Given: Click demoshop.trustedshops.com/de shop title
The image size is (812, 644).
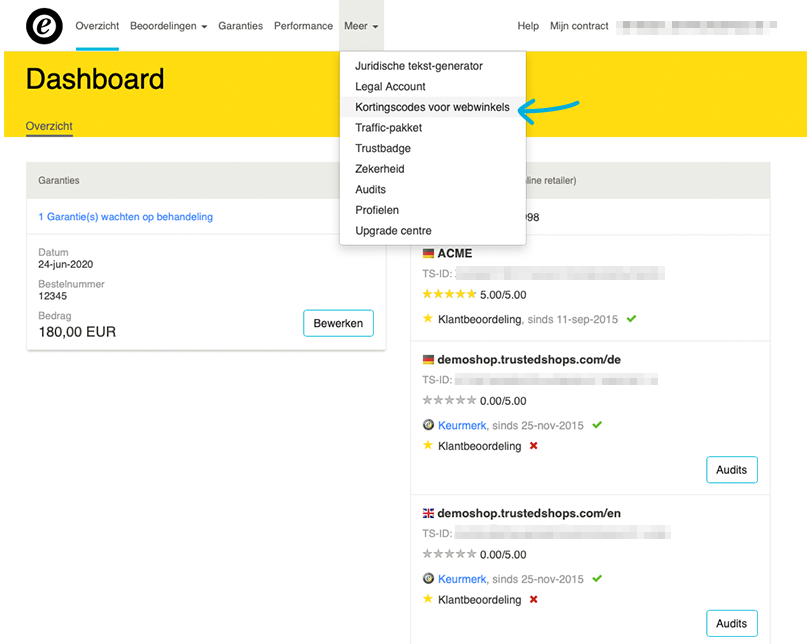Looking at the screenshot, I should (529, 360).
